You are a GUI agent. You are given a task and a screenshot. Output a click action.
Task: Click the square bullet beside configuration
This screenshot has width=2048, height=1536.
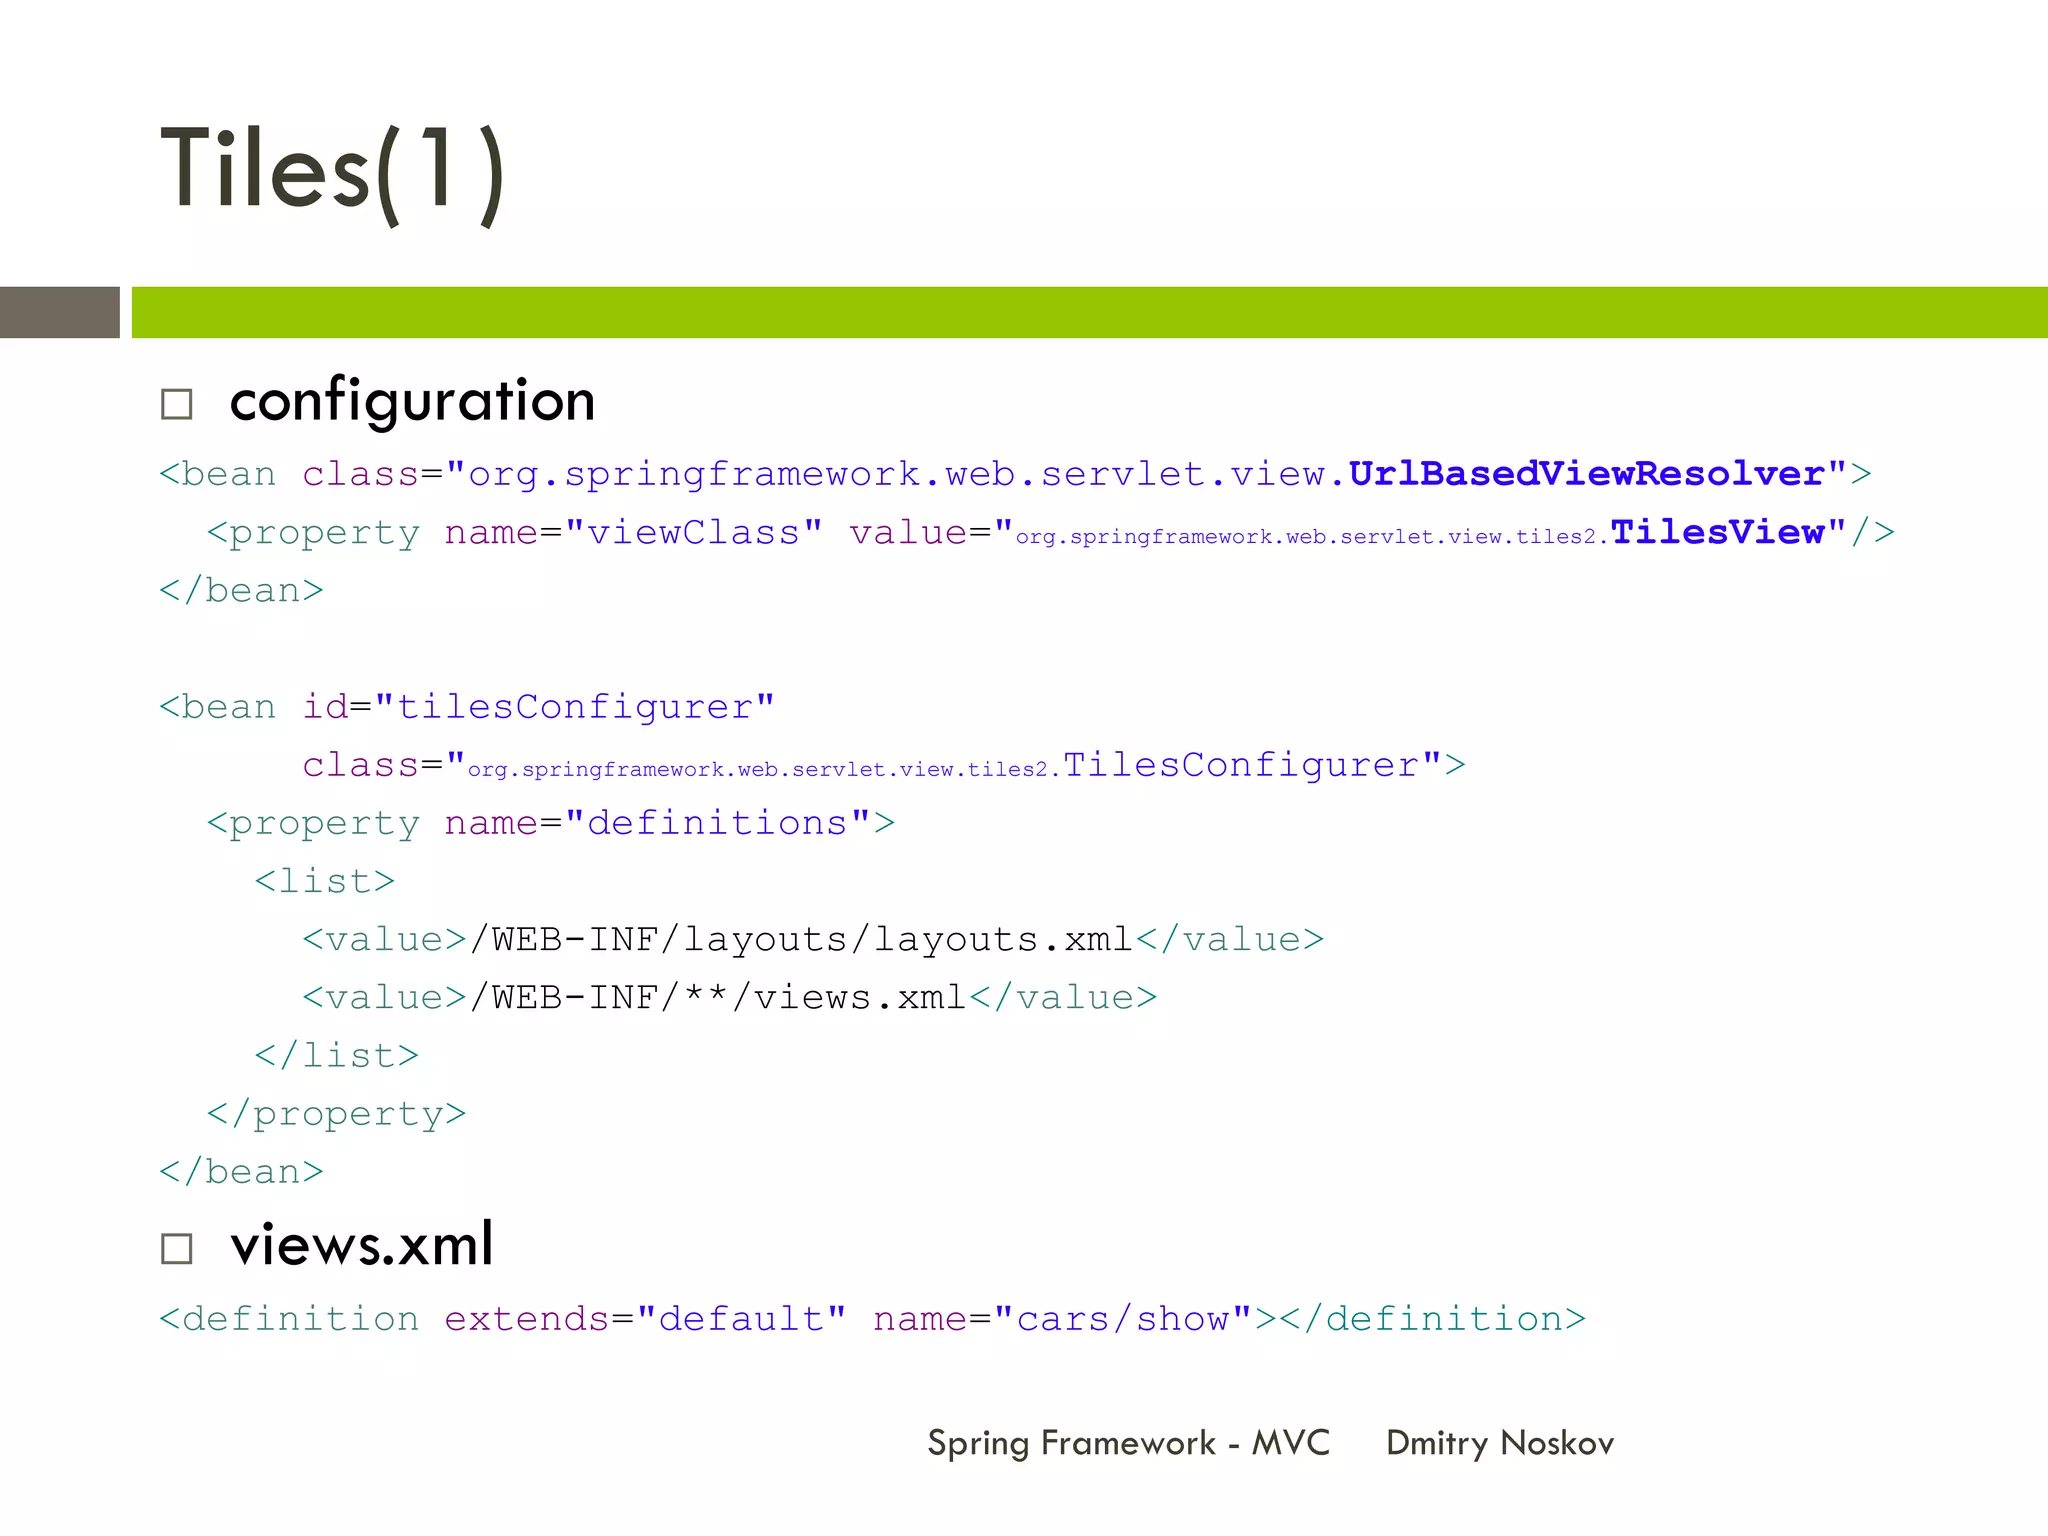177,405
